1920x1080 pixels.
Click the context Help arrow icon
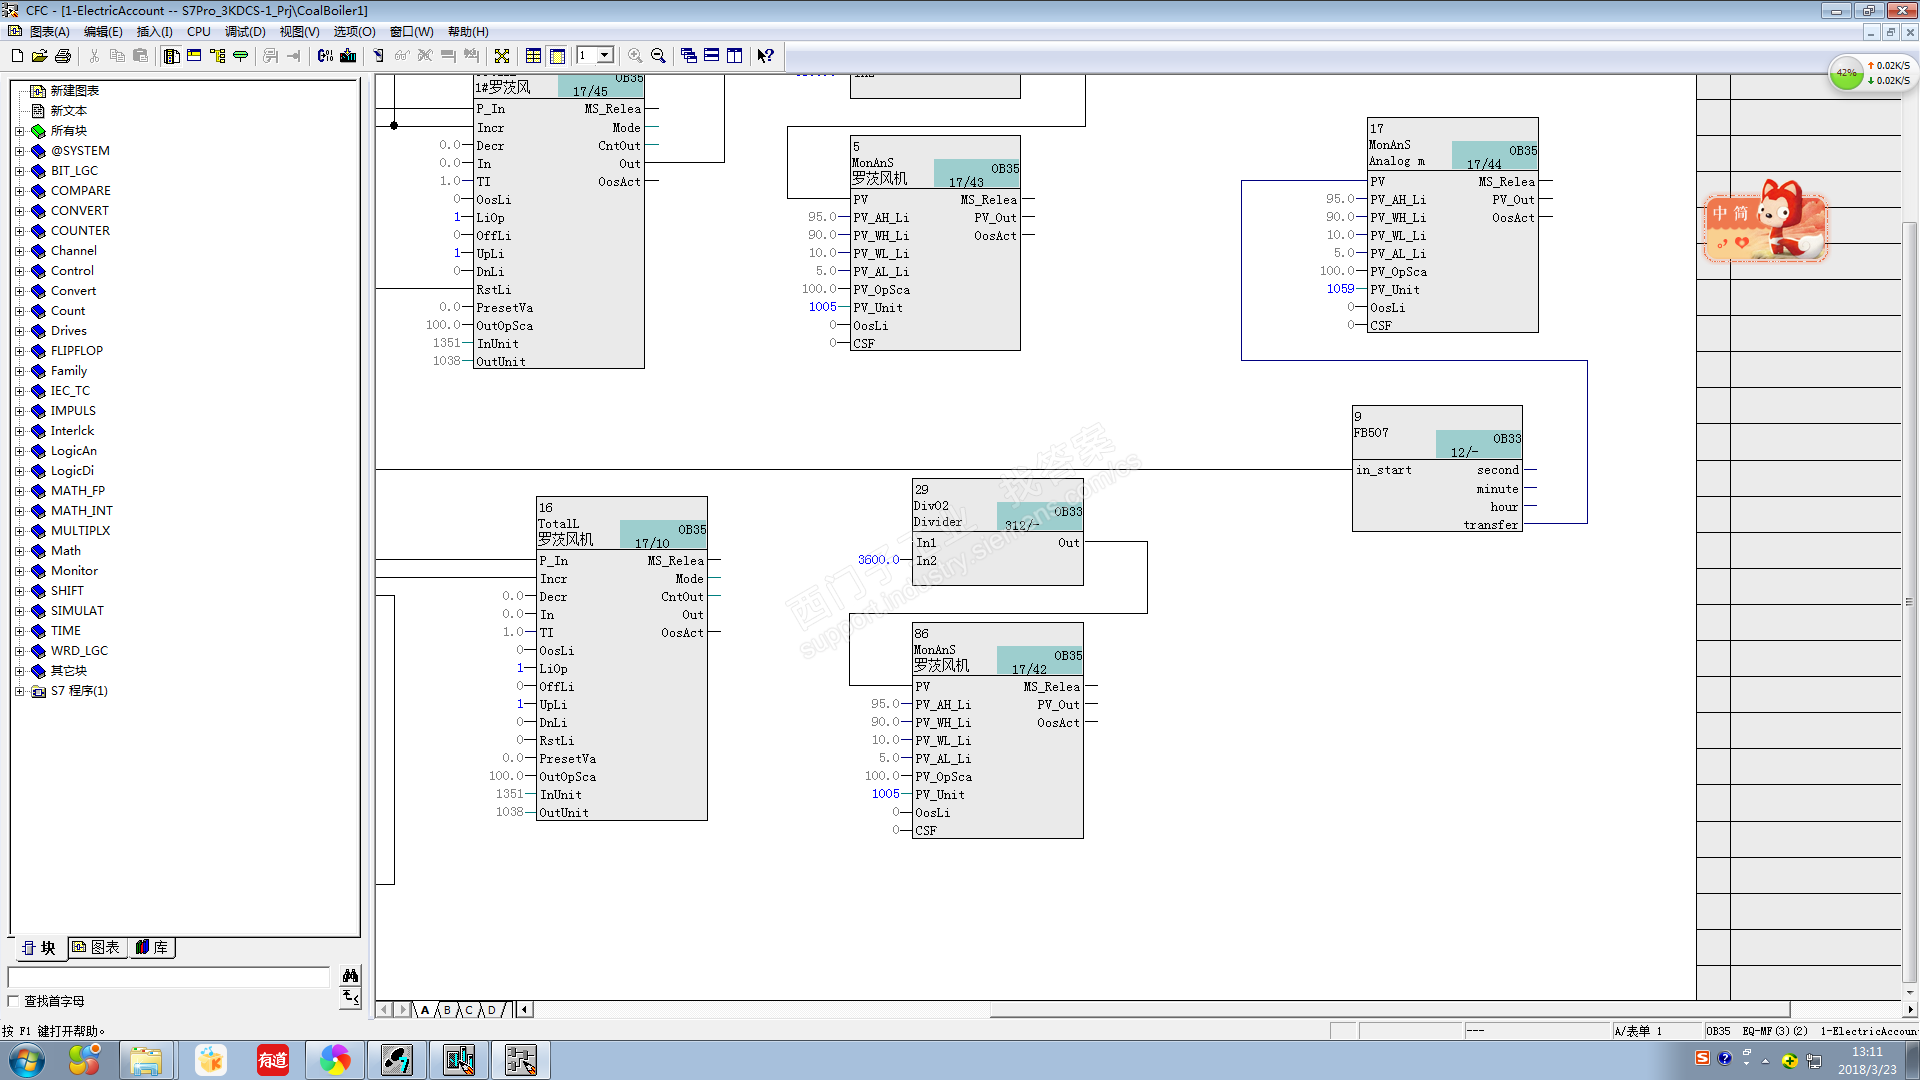coord(765,56)
